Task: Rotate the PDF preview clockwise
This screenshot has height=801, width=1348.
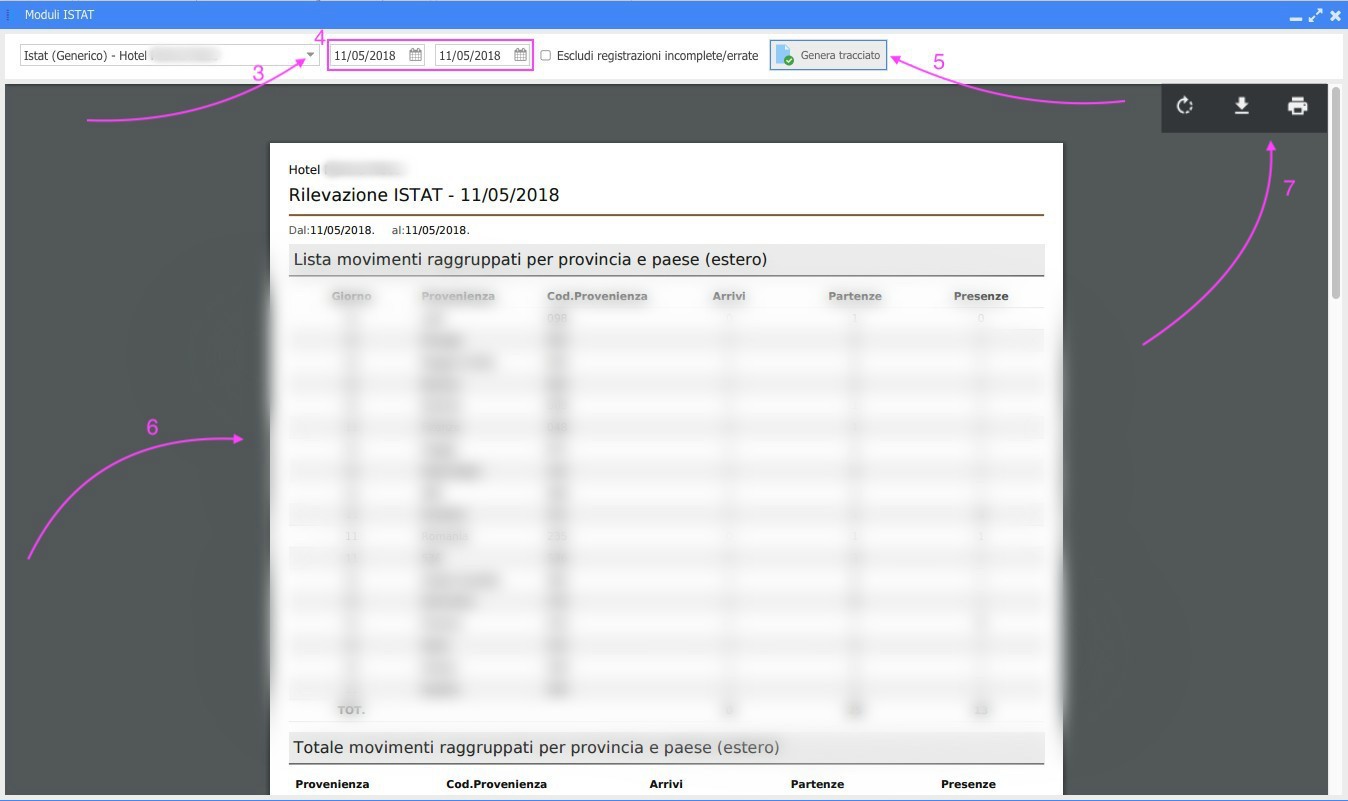Action: coord(1185,106)
